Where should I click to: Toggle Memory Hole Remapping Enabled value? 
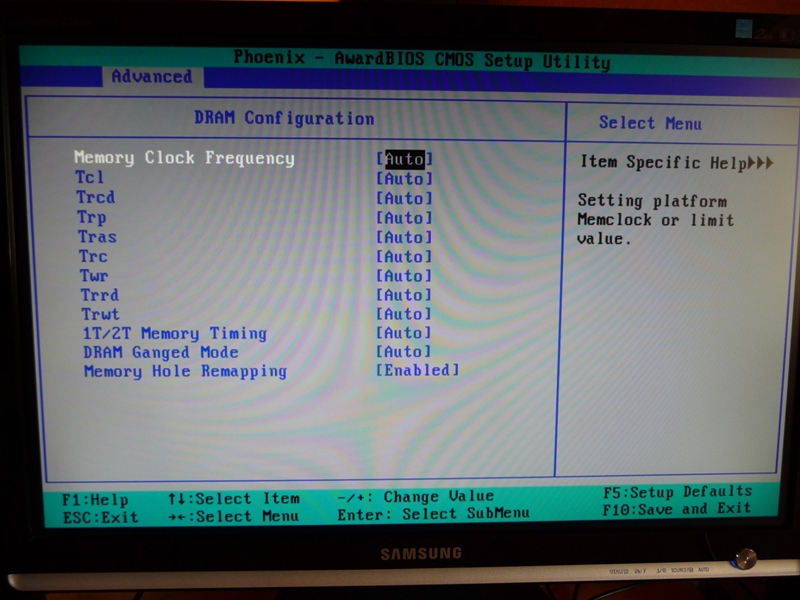point(417,370)
